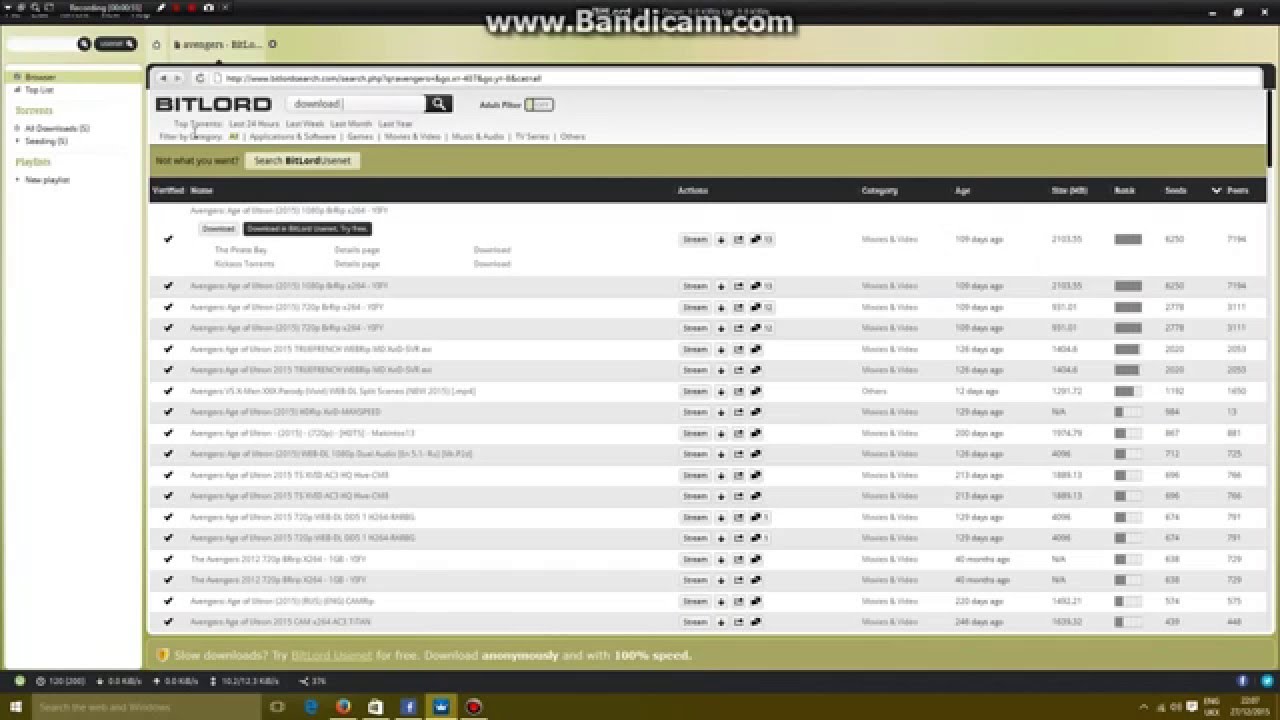
Task: Launch Microsoft Edge from the taskbar
Action: (311, 707)
